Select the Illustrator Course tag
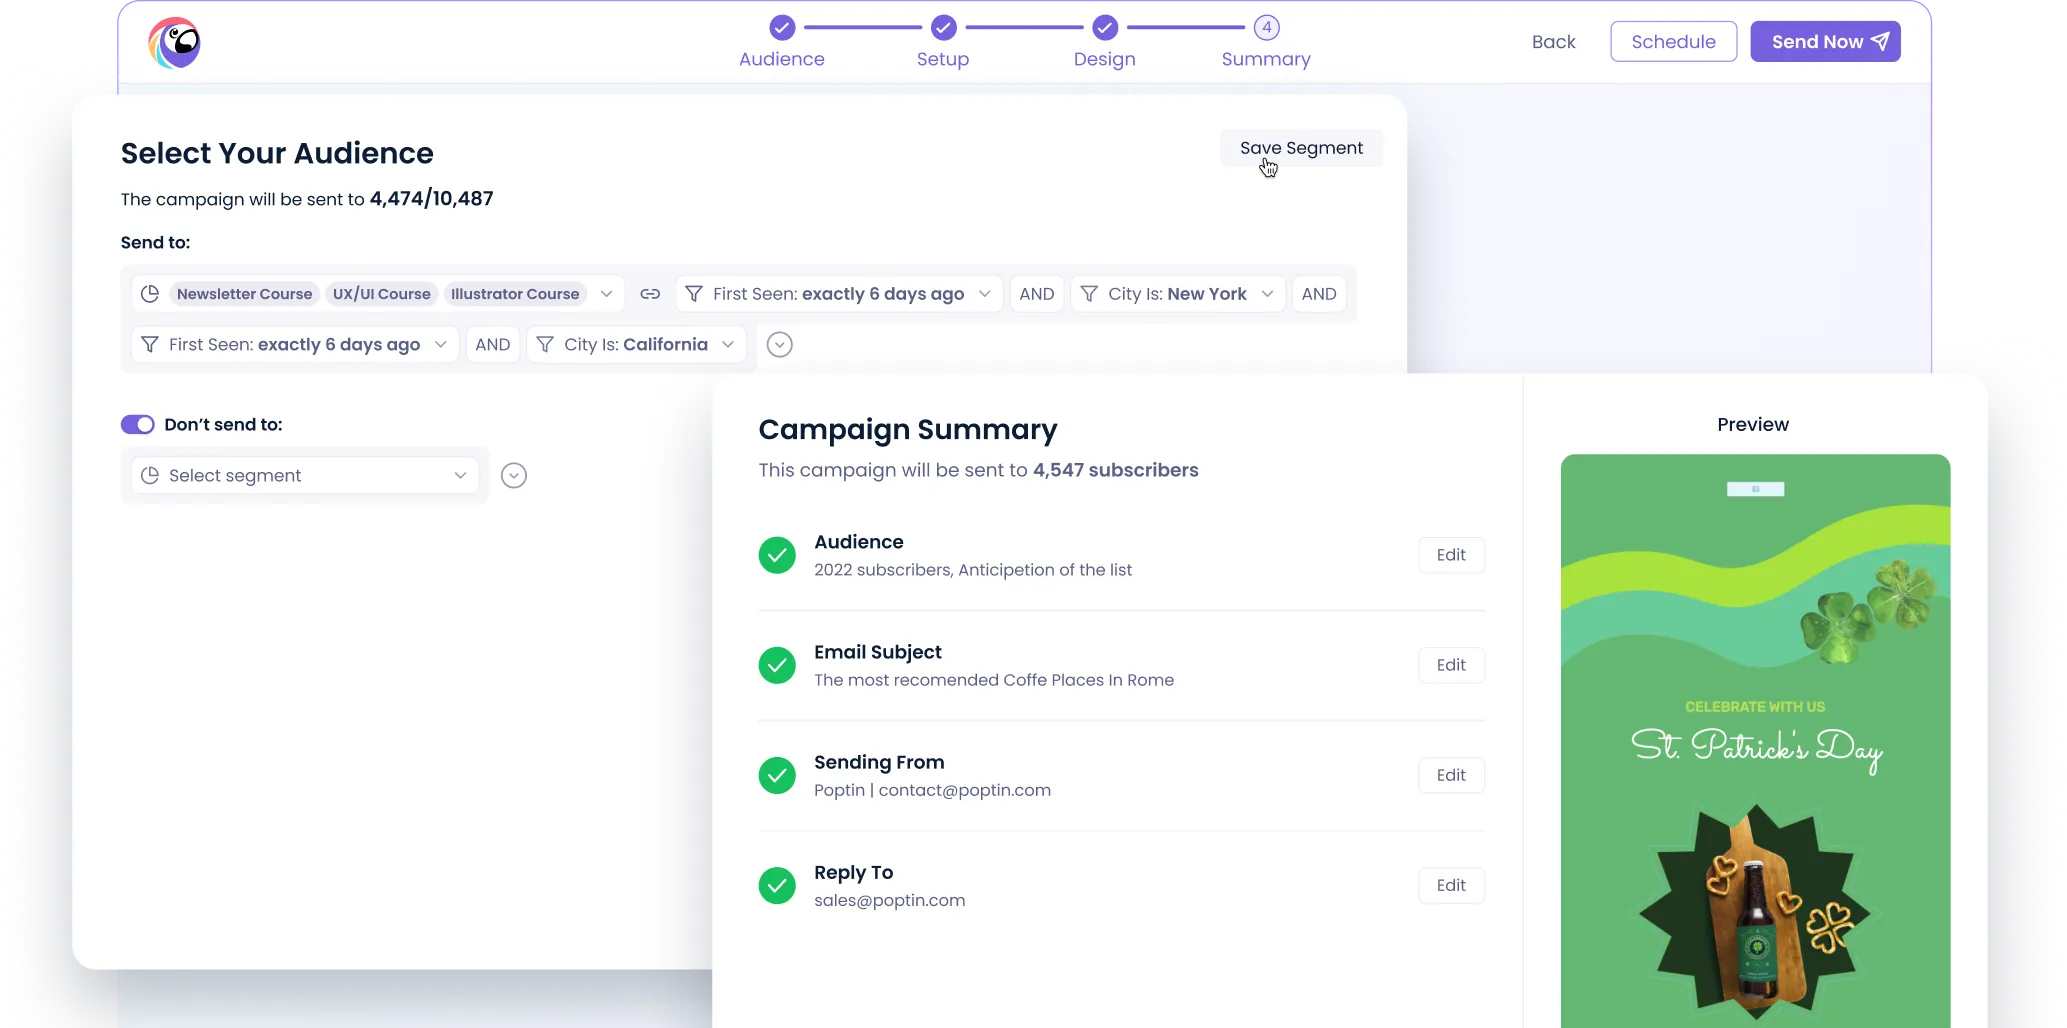Image resolution: width=2067 pixels, height=1028 pixels. pyautogui.click(x=515, y=294)
